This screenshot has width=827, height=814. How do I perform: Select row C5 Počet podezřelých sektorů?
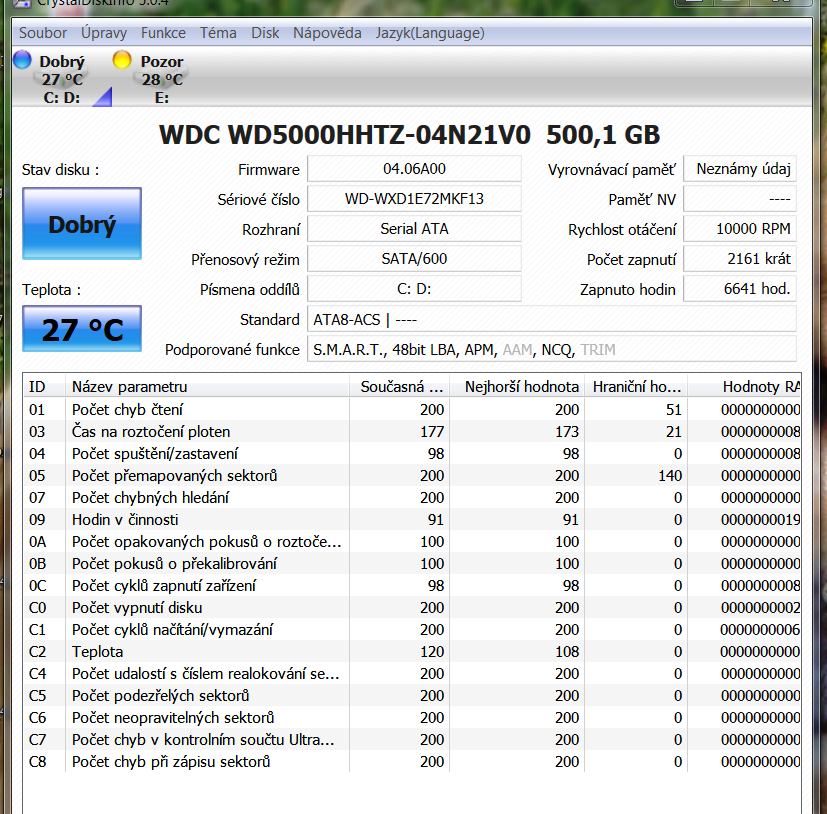point(412,695)
